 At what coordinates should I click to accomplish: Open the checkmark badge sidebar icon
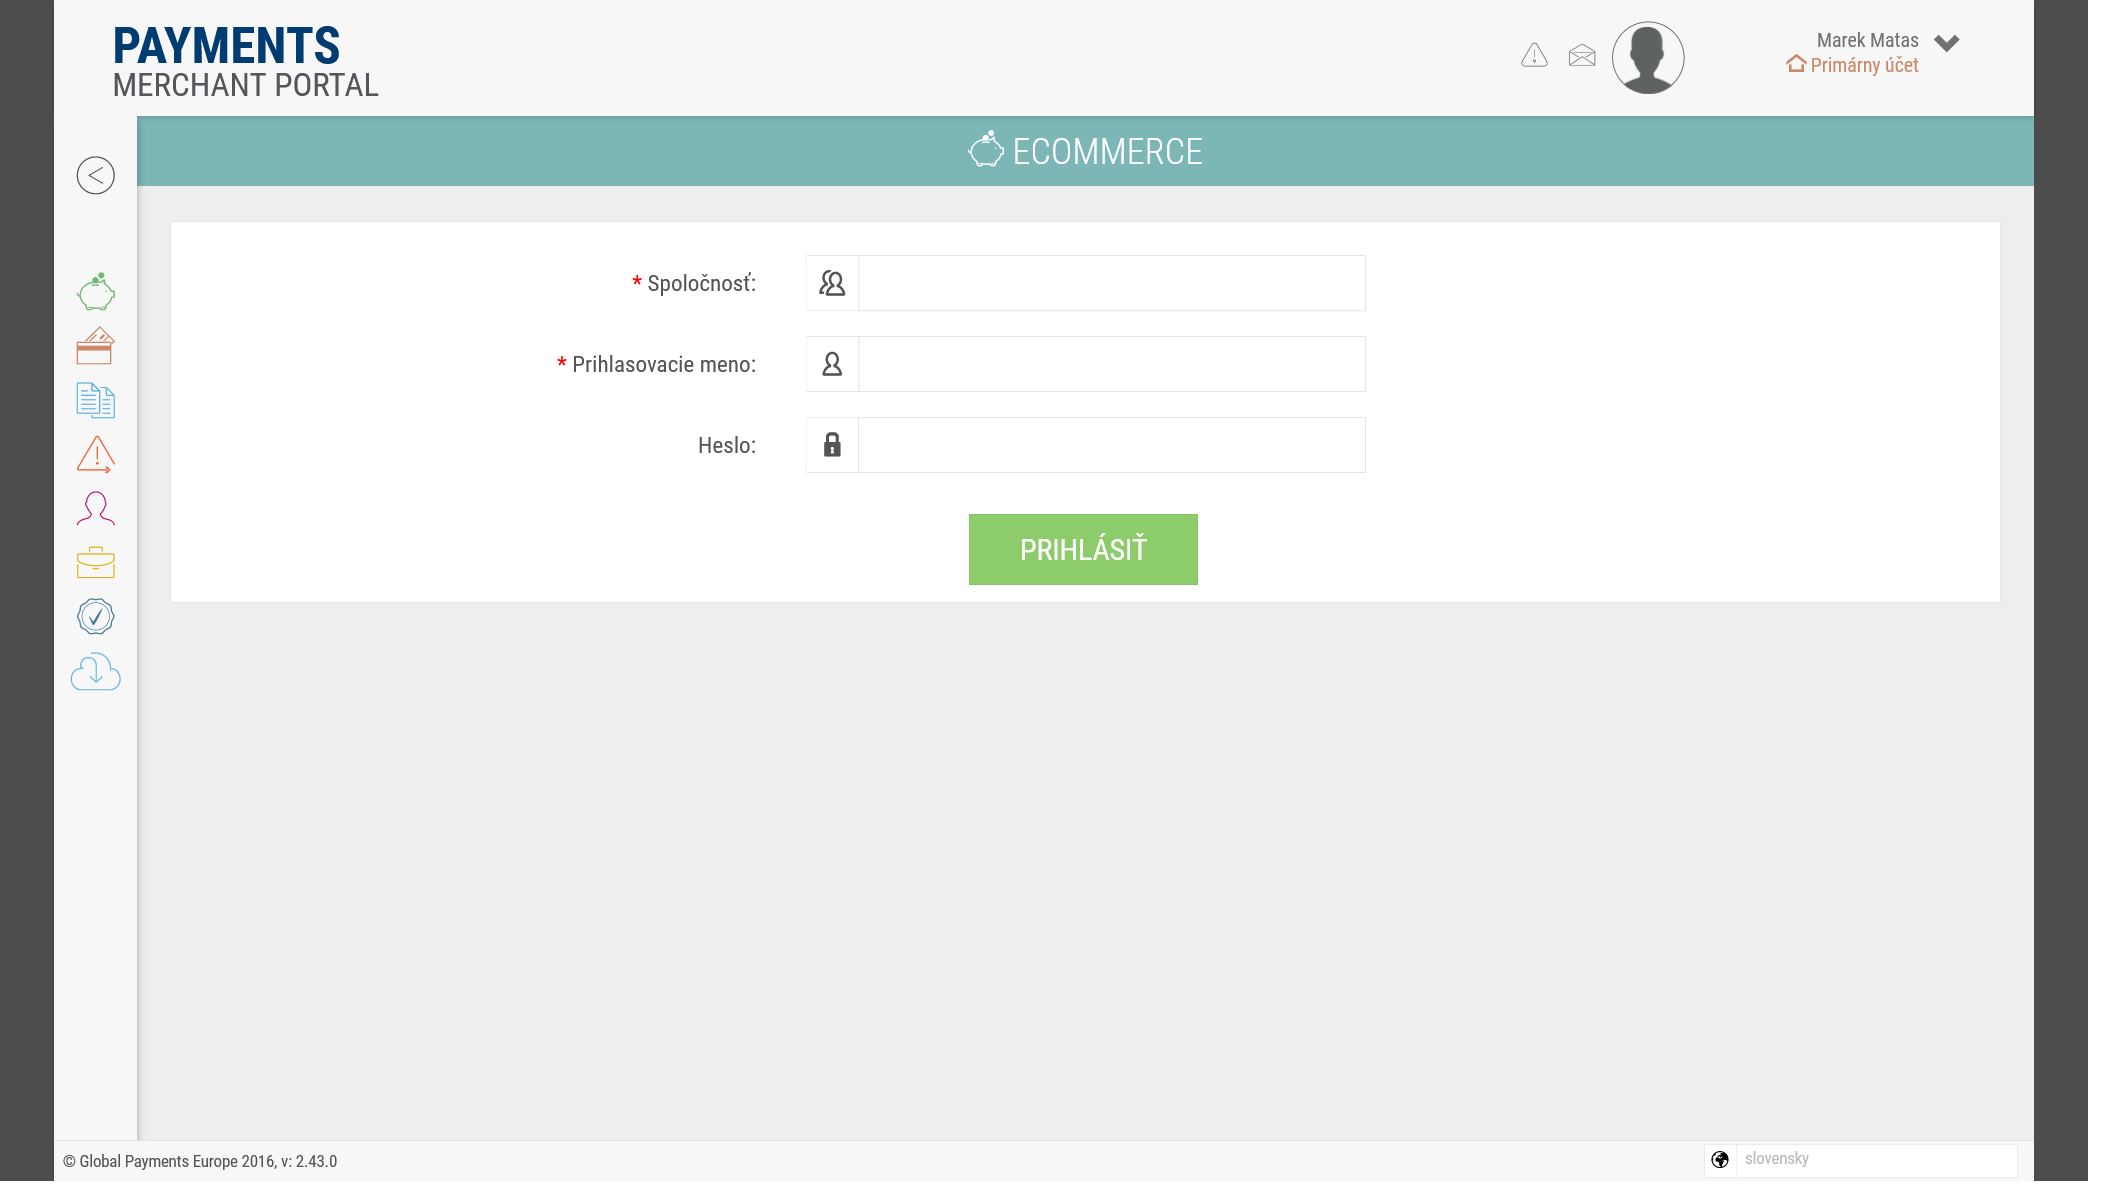tap(96, 616)
